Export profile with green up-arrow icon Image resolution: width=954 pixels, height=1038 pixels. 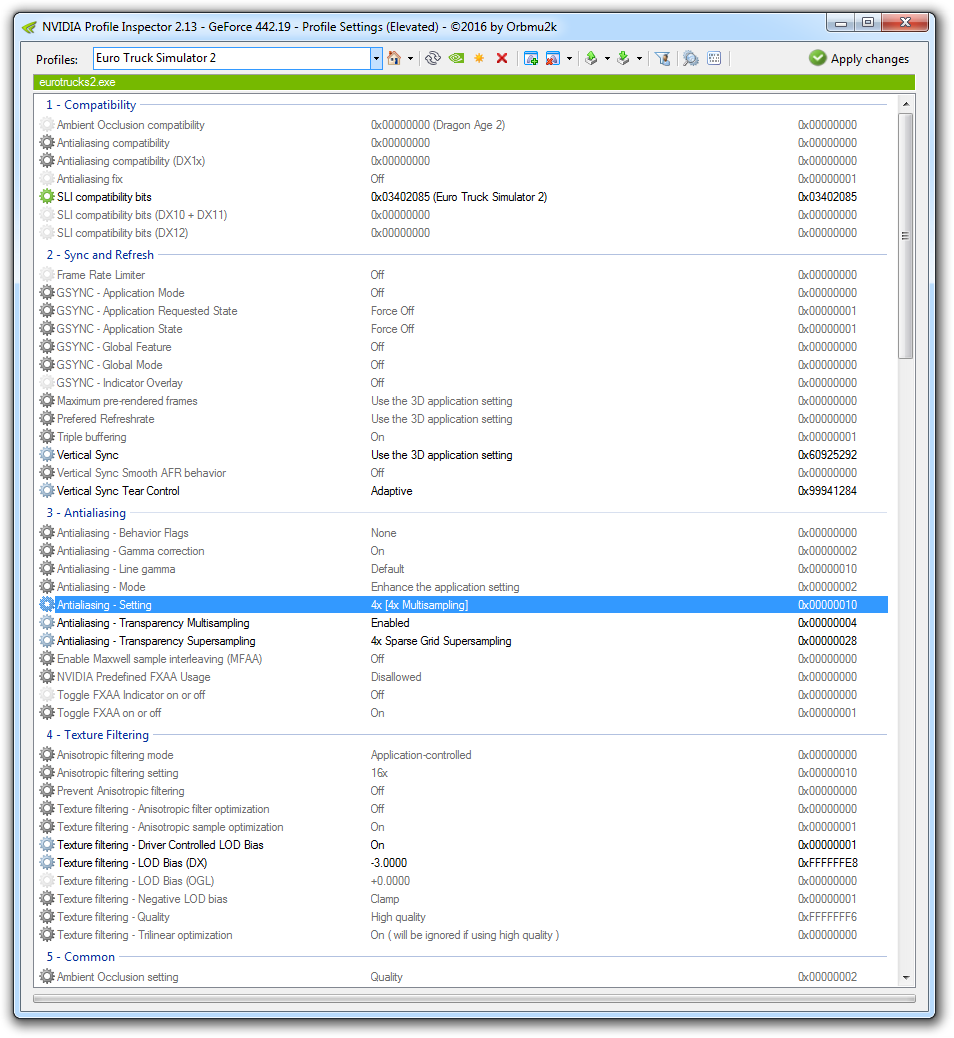[591, 58]
